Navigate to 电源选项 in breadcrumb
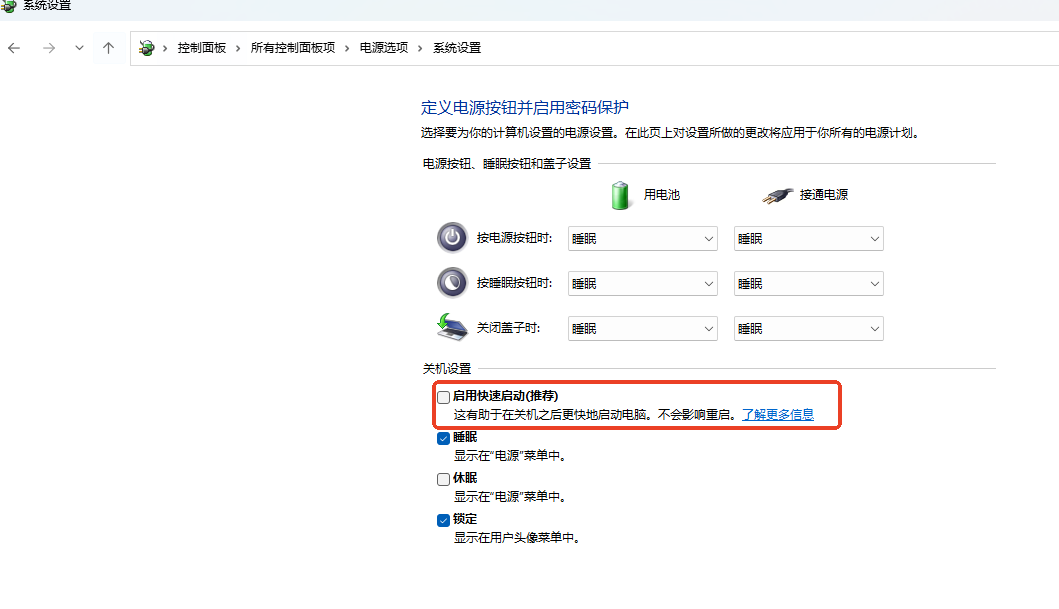Screen dimensions: 1059x609 pyautogui.click(x=384, y=48)
